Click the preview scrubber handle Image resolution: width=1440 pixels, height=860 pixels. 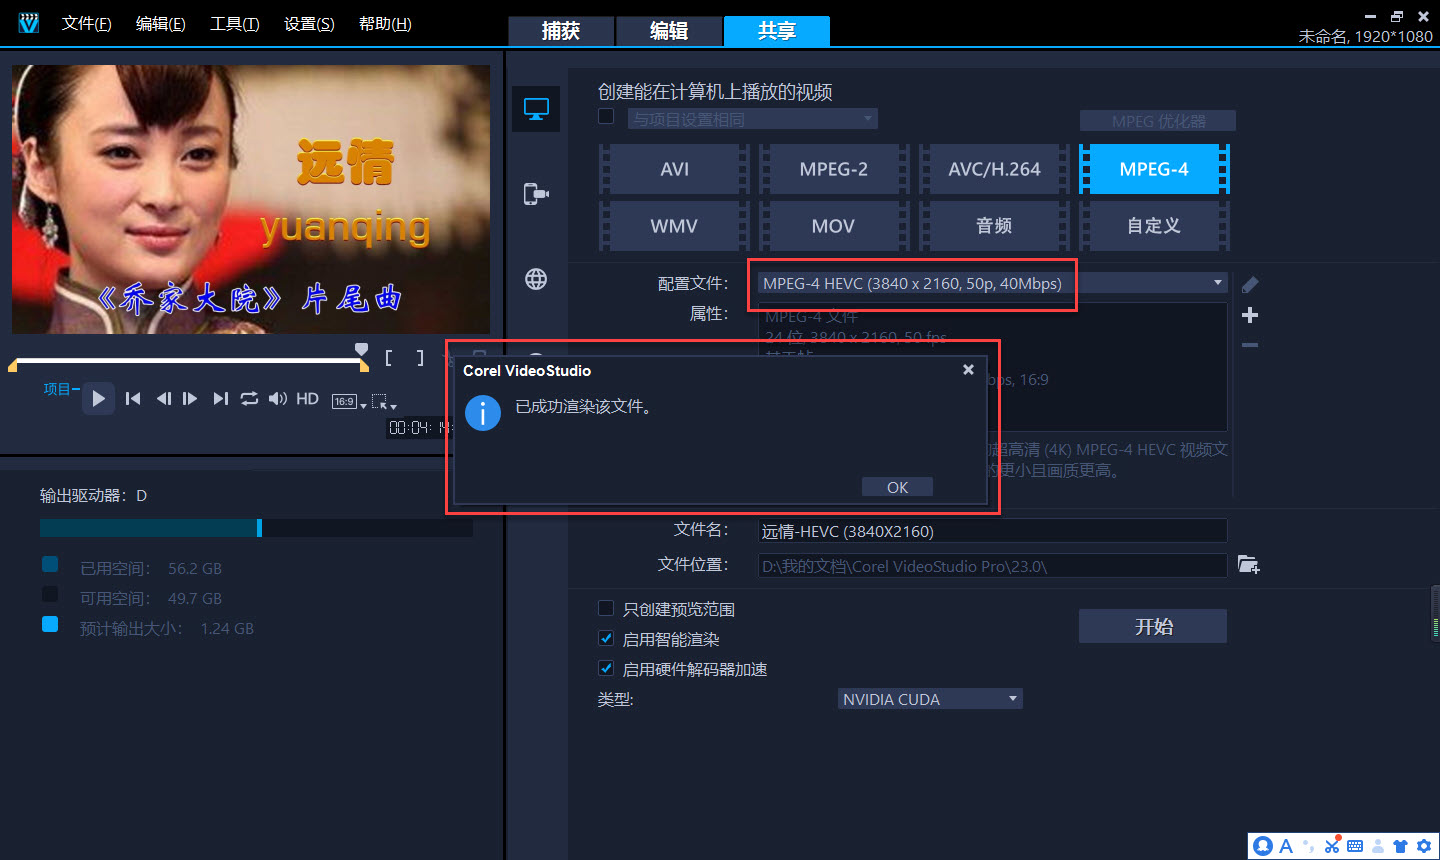click(x=362, y=349)
